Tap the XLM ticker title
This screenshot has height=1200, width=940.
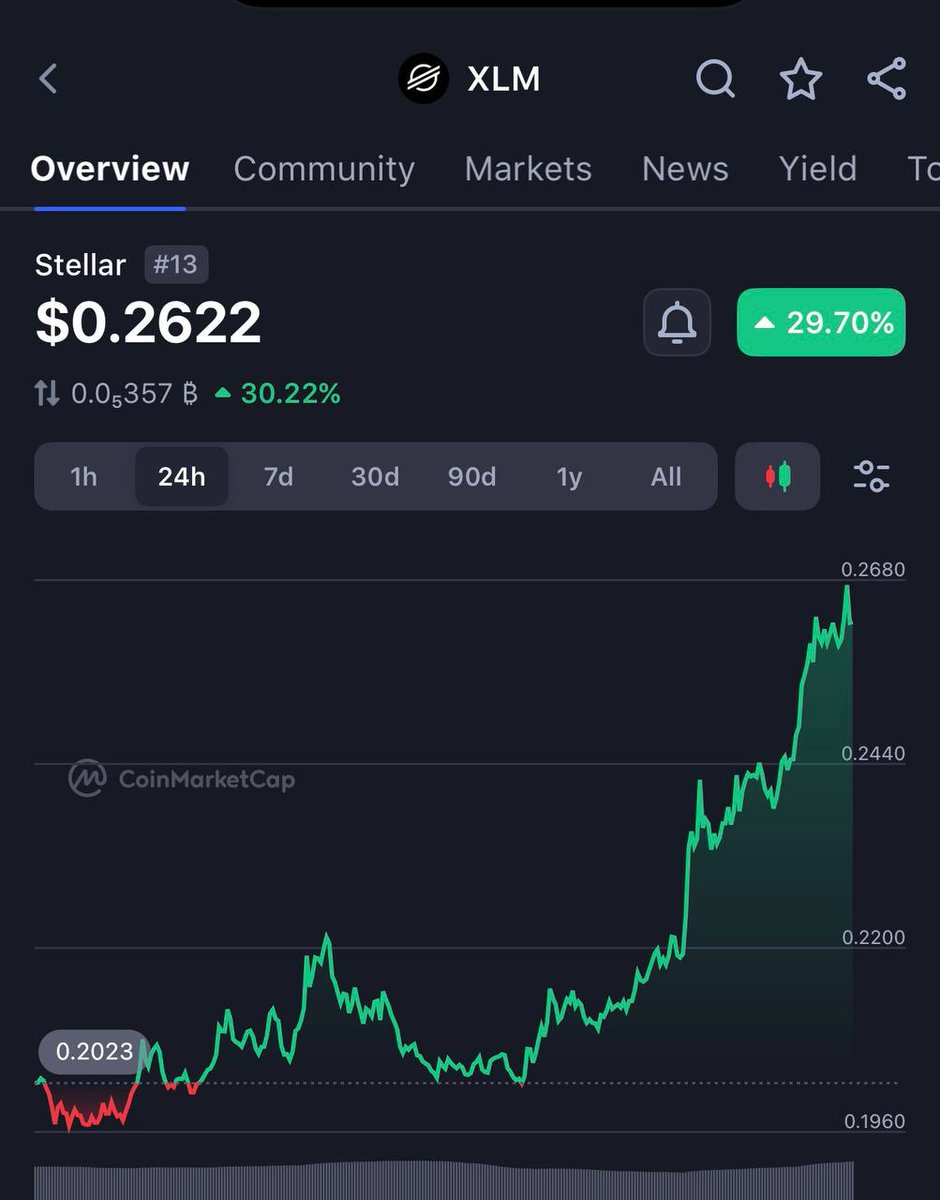[504, 79]
